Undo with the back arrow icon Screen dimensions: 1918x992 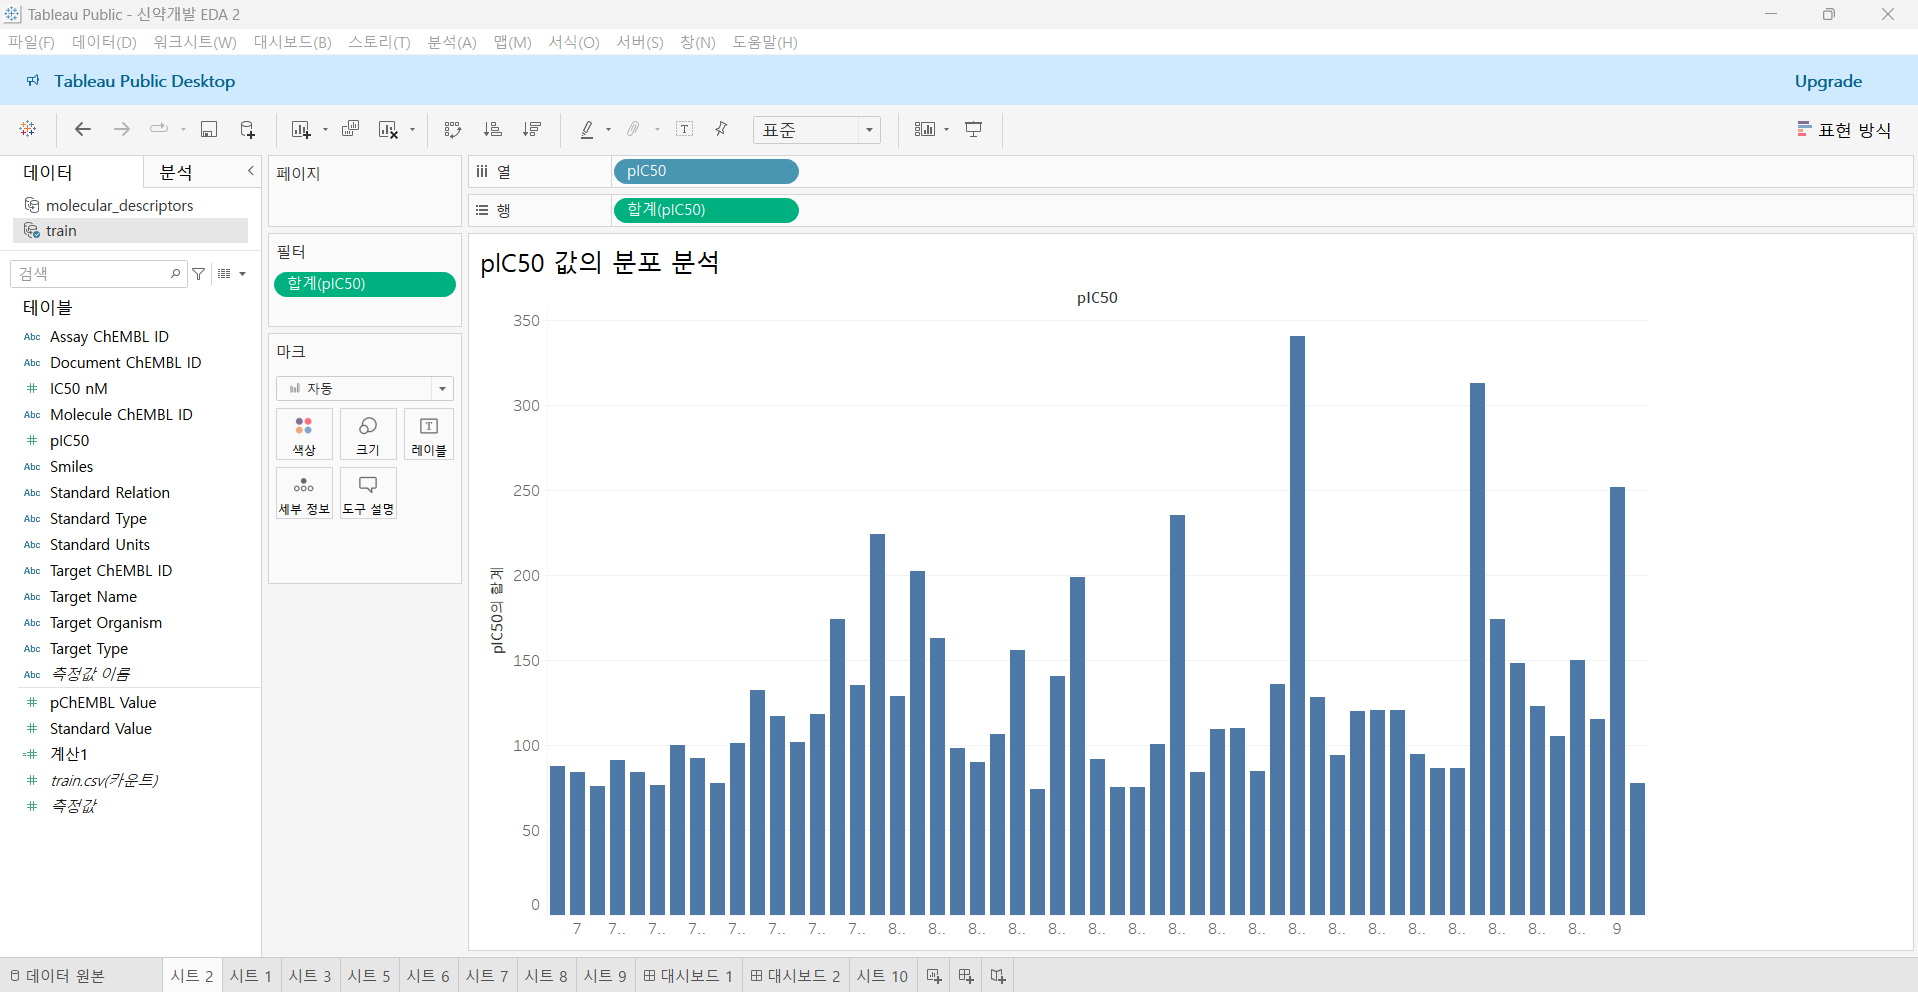point(83,129)
